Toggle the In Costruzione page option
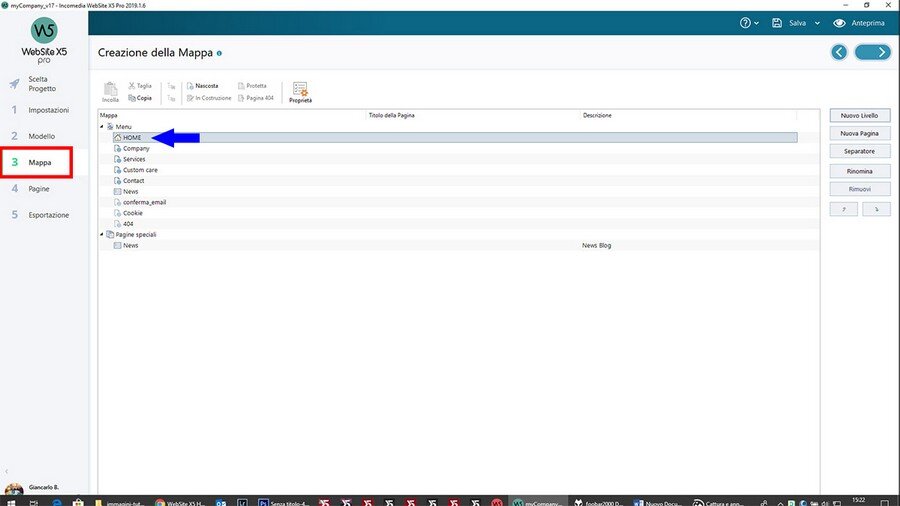The image size is (900, 506). [x=208, y=98]
